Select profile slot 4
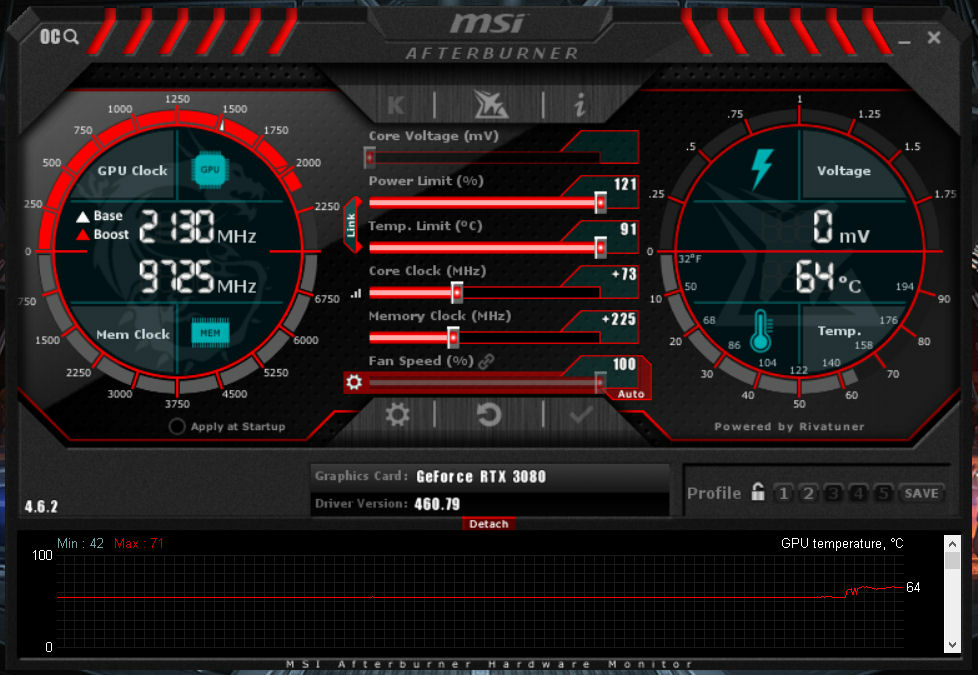 [x=858, y=493]
